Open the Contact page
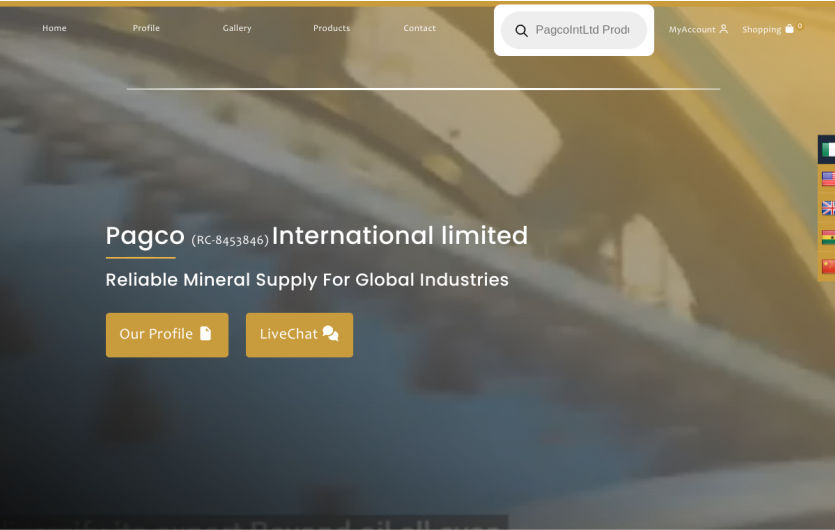The image size is (835, 530). point(420,28)
